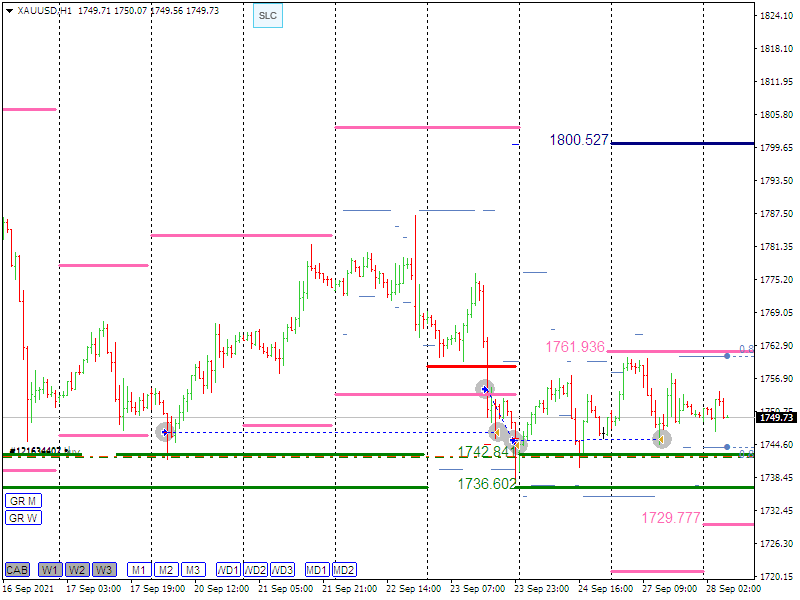
Task: Click the SLC button
Action: point(267,16)
